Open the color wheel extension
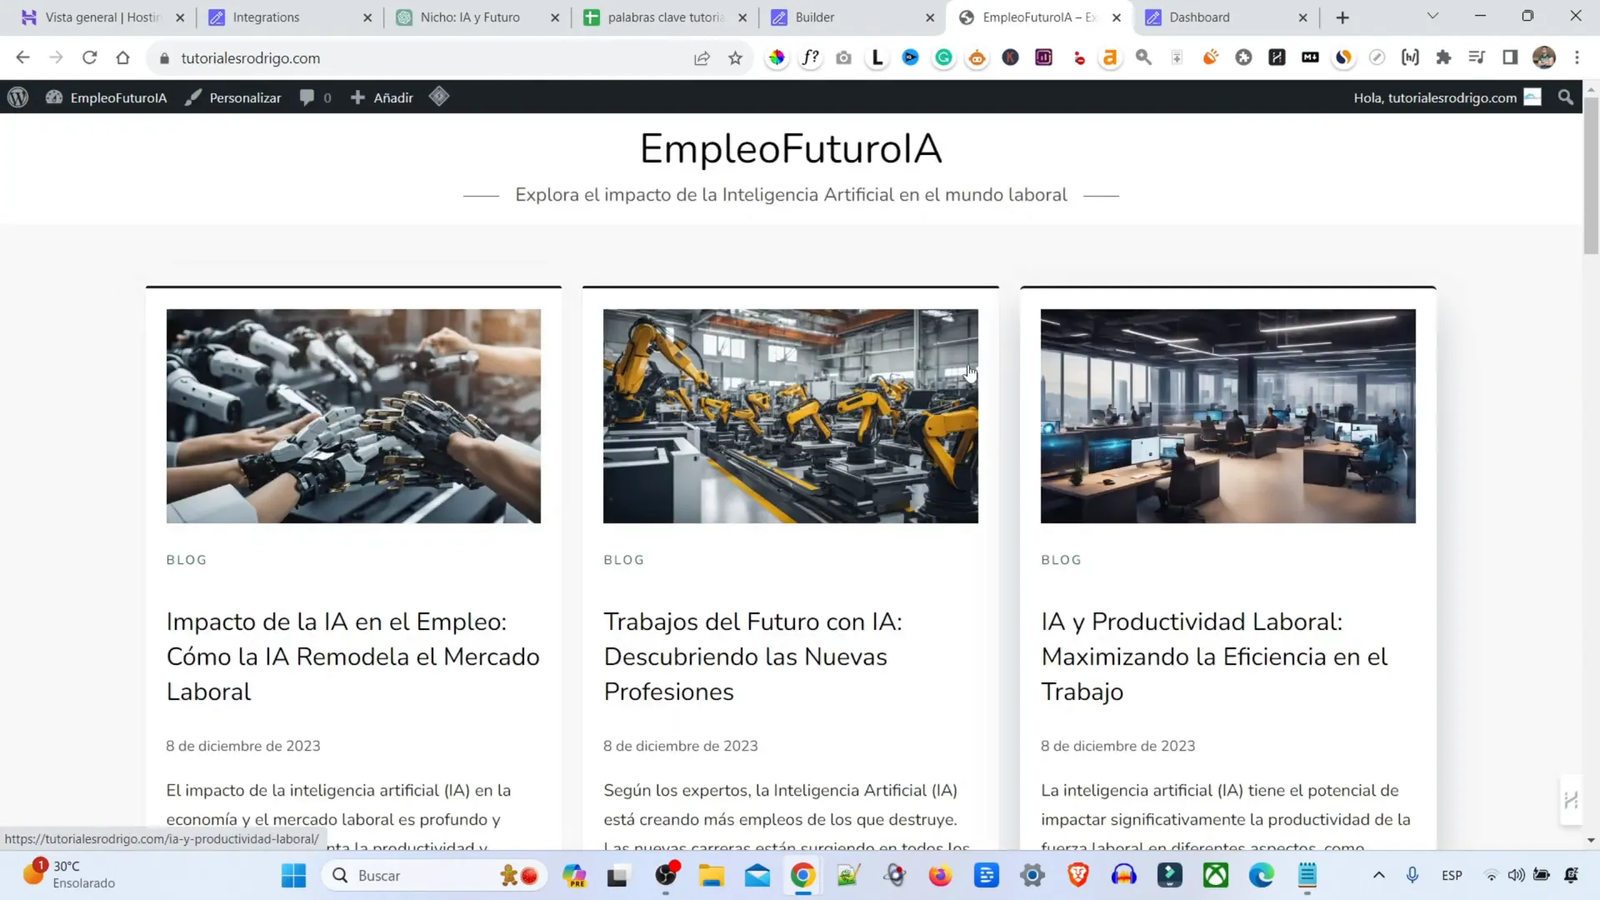This screenshot has height=900, width=1600. pos(776,57)
